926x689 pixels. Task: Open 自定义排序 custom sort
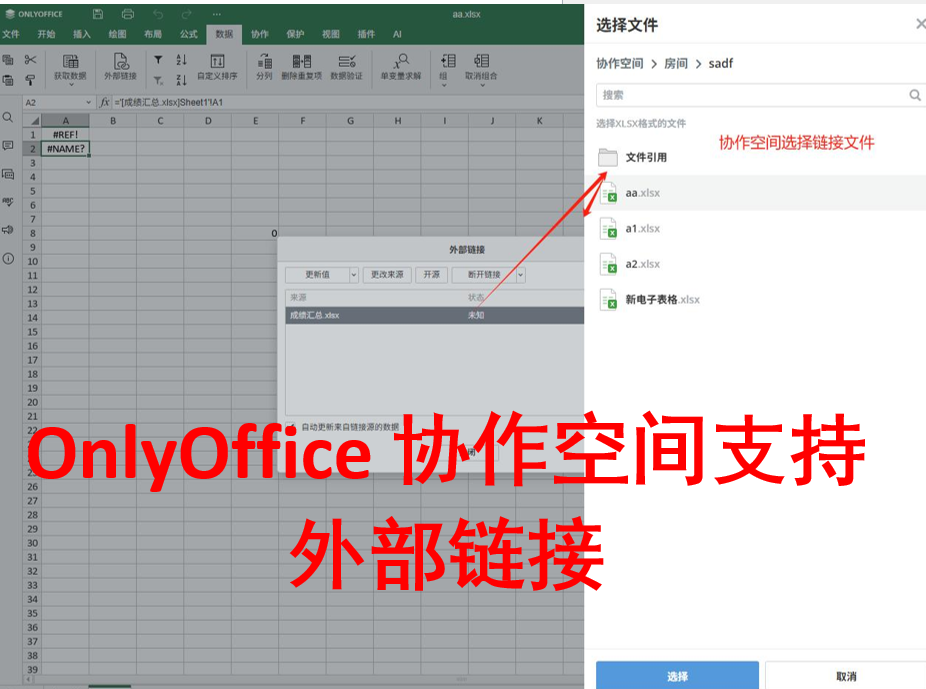click(217, 66)
